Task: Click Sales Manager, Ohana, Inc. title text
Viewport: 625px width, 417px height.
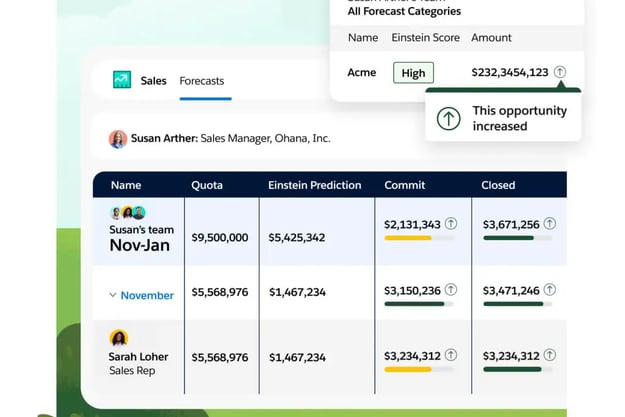Action: point(265,139)
